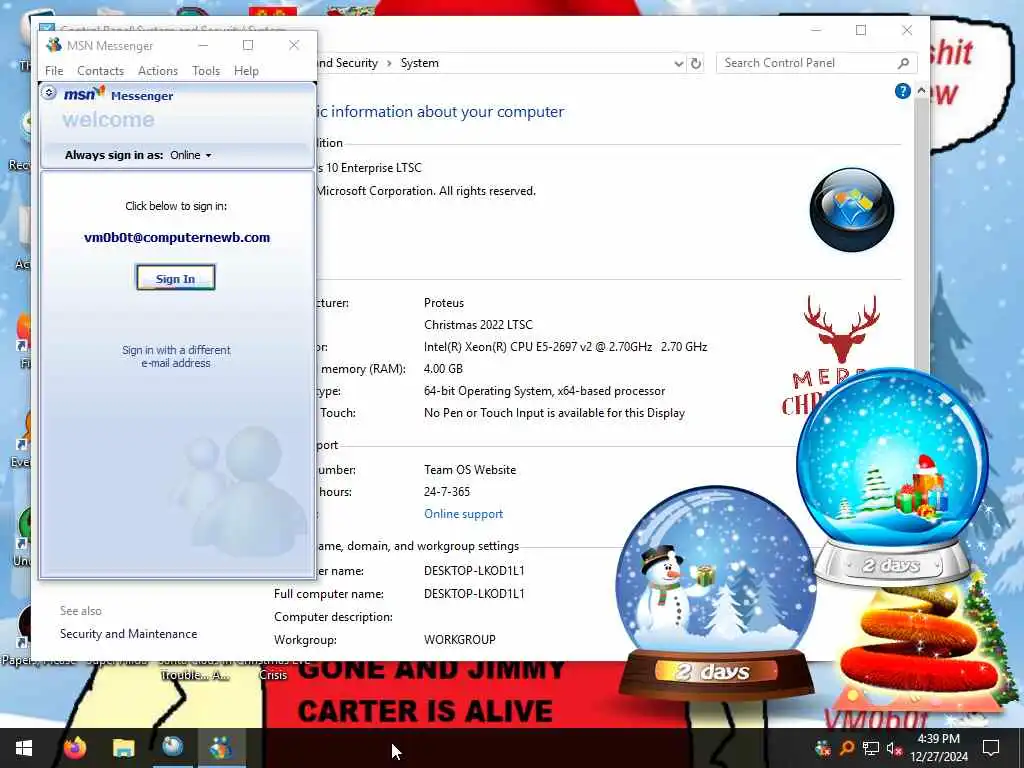Click the Windows logo orb image
Image resolution: width=1024 pixels, height=768 pixels.
[852, 210]
